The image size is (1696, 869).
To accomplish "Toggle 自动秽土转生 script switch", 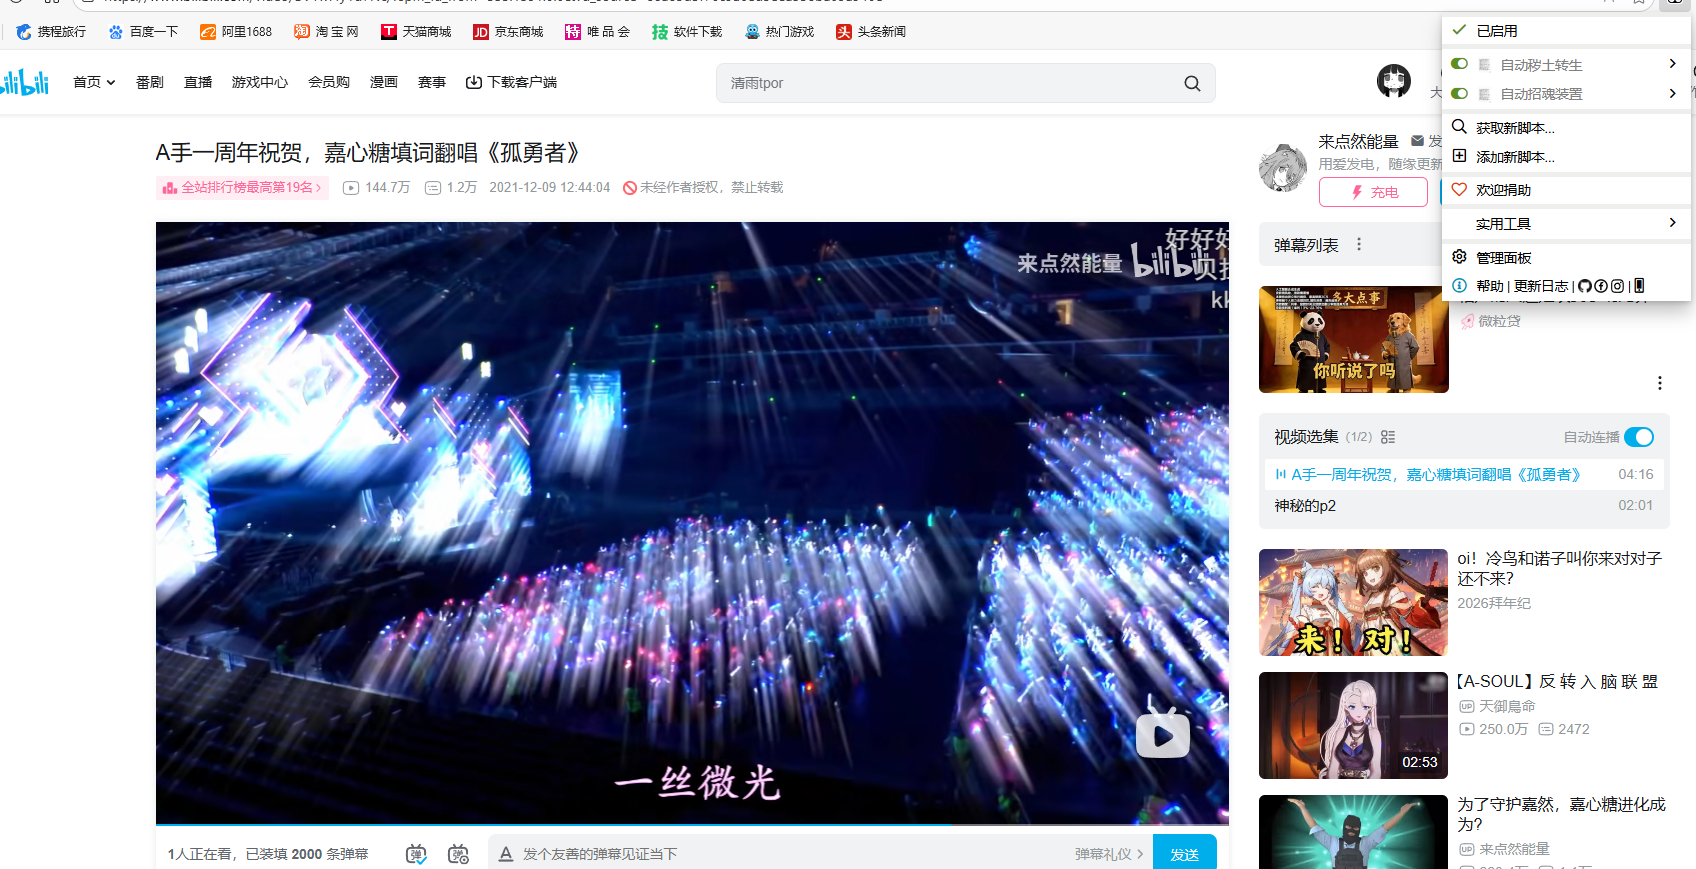I will [1460, 64].
